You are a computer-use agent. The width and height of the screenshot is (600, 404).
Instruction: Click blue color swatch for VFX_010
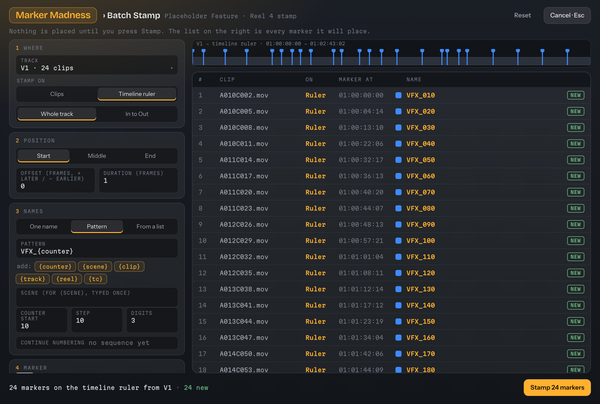(398, 95)
